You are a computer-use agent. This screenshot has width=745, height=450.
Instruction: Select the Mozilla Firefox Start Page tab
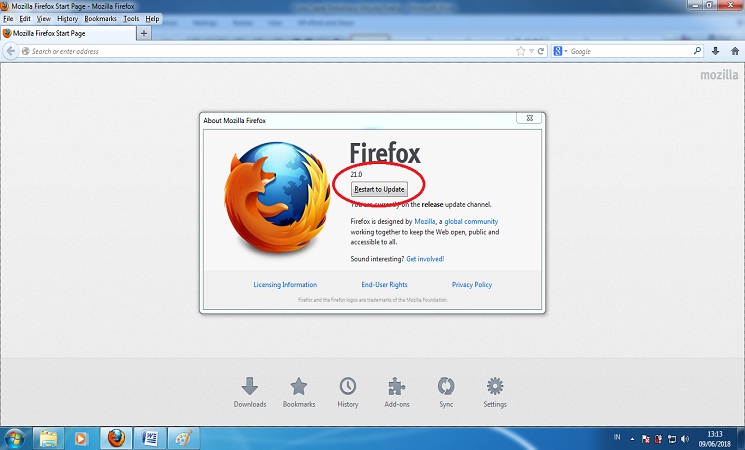click(x=68, y=33)
